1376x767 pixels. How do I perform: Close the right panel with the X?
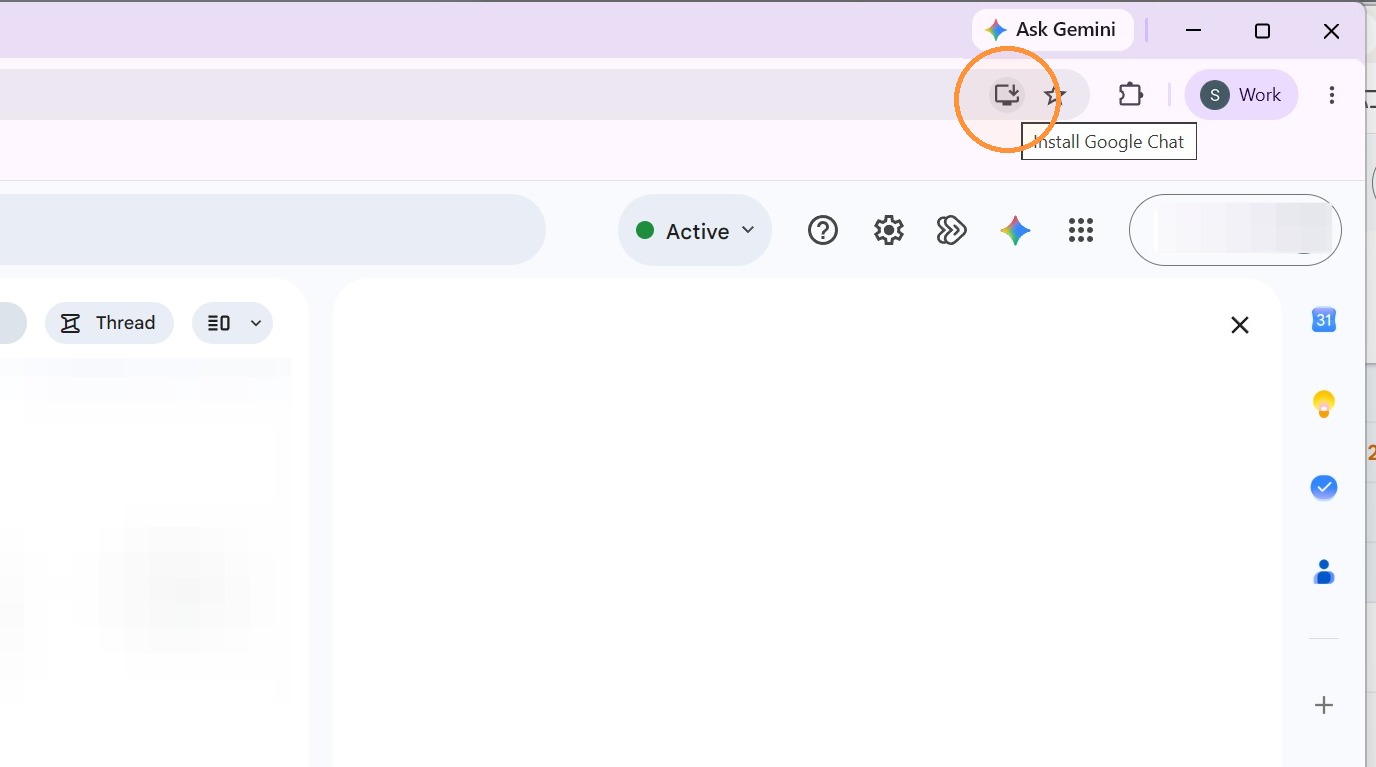click(x=1240, y=325)
